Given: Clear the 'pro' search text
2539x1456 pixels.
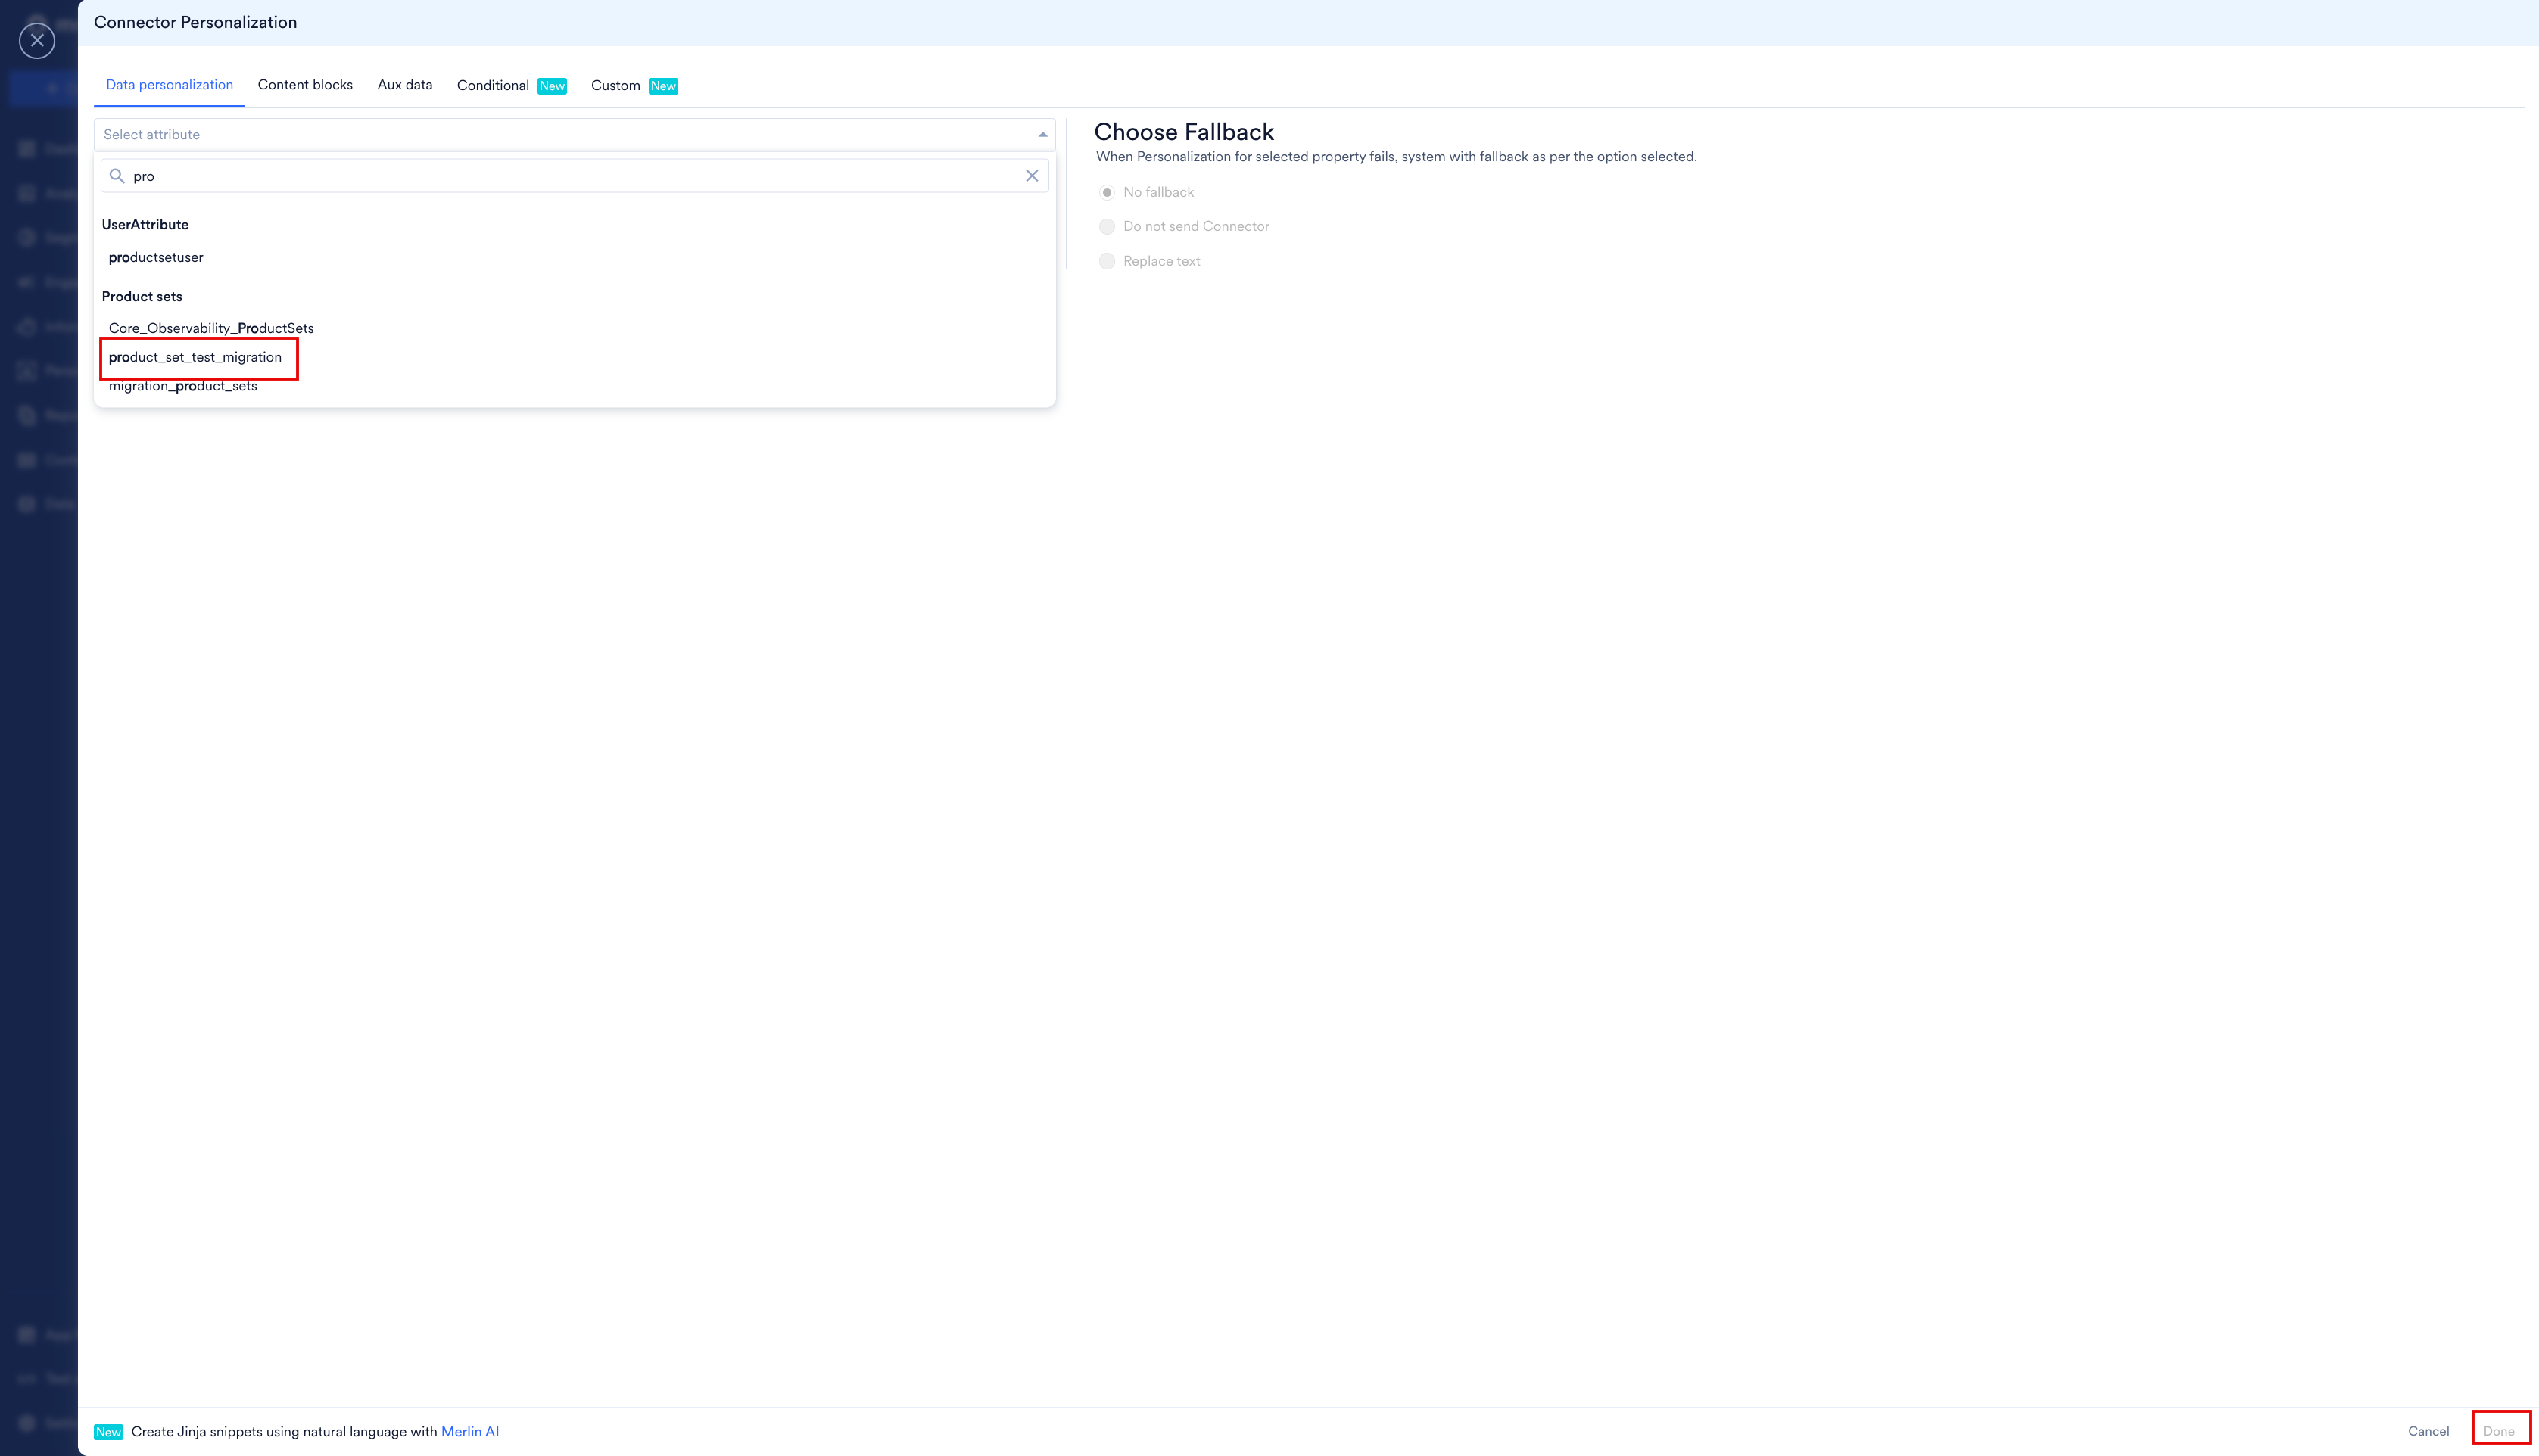Looking at the screenshot, I should click(1032, 176).
